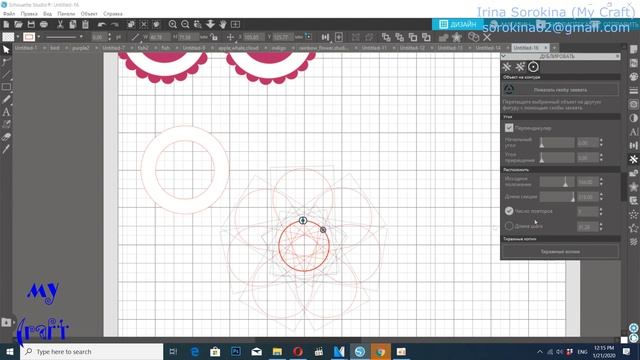Viewport: 640px width, 360px height.
Task: Adjust the Начальный угол value stepper
Action: 601,143
